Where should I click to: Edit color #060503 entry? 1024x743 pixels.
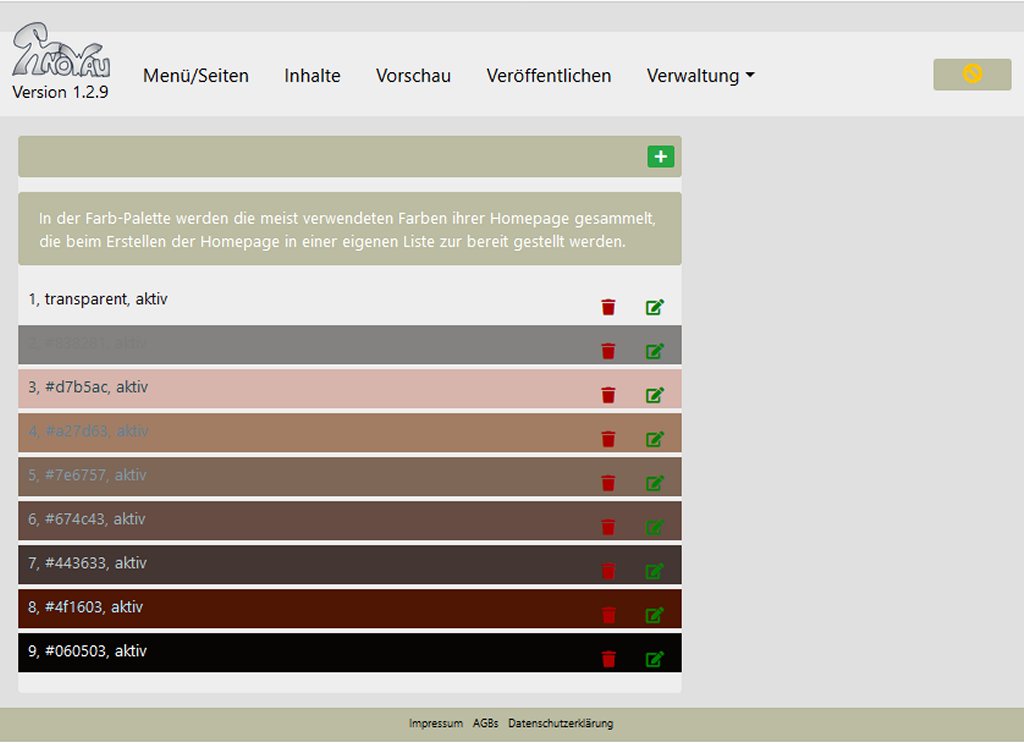(x=655, y=659)
